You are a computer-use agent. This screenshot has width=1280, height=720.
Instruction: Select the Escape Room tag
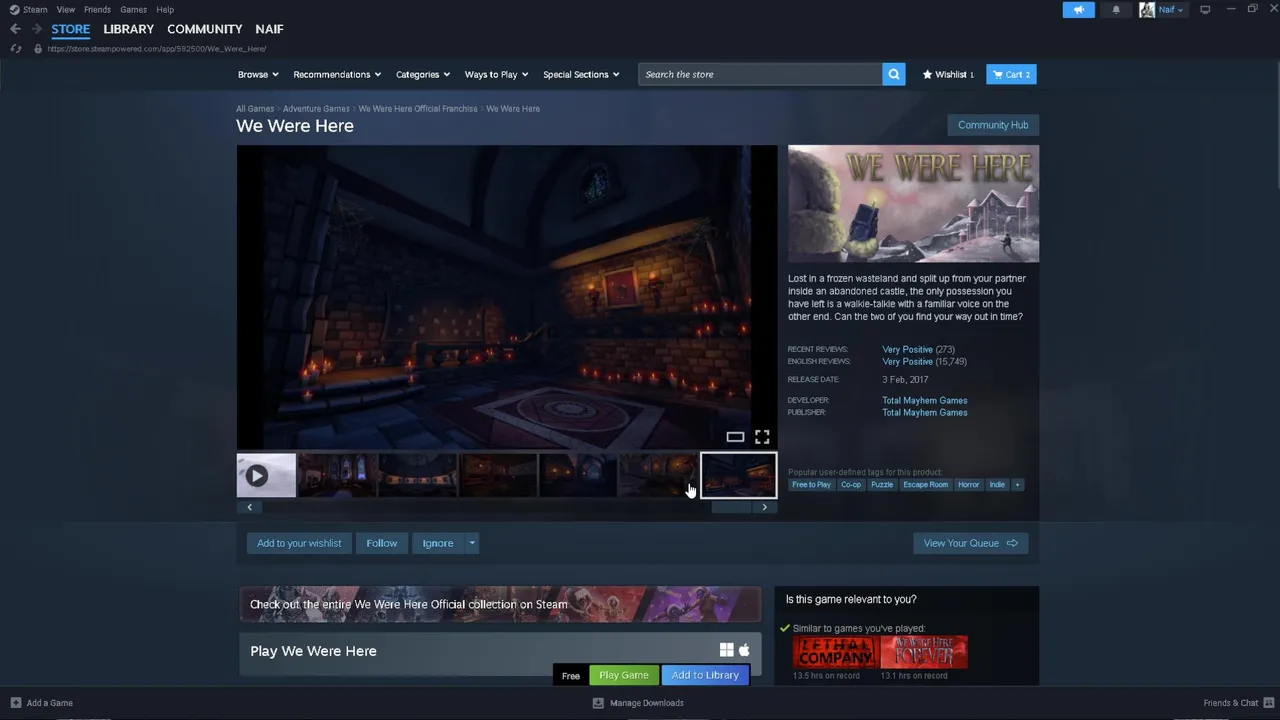[925, 485]
